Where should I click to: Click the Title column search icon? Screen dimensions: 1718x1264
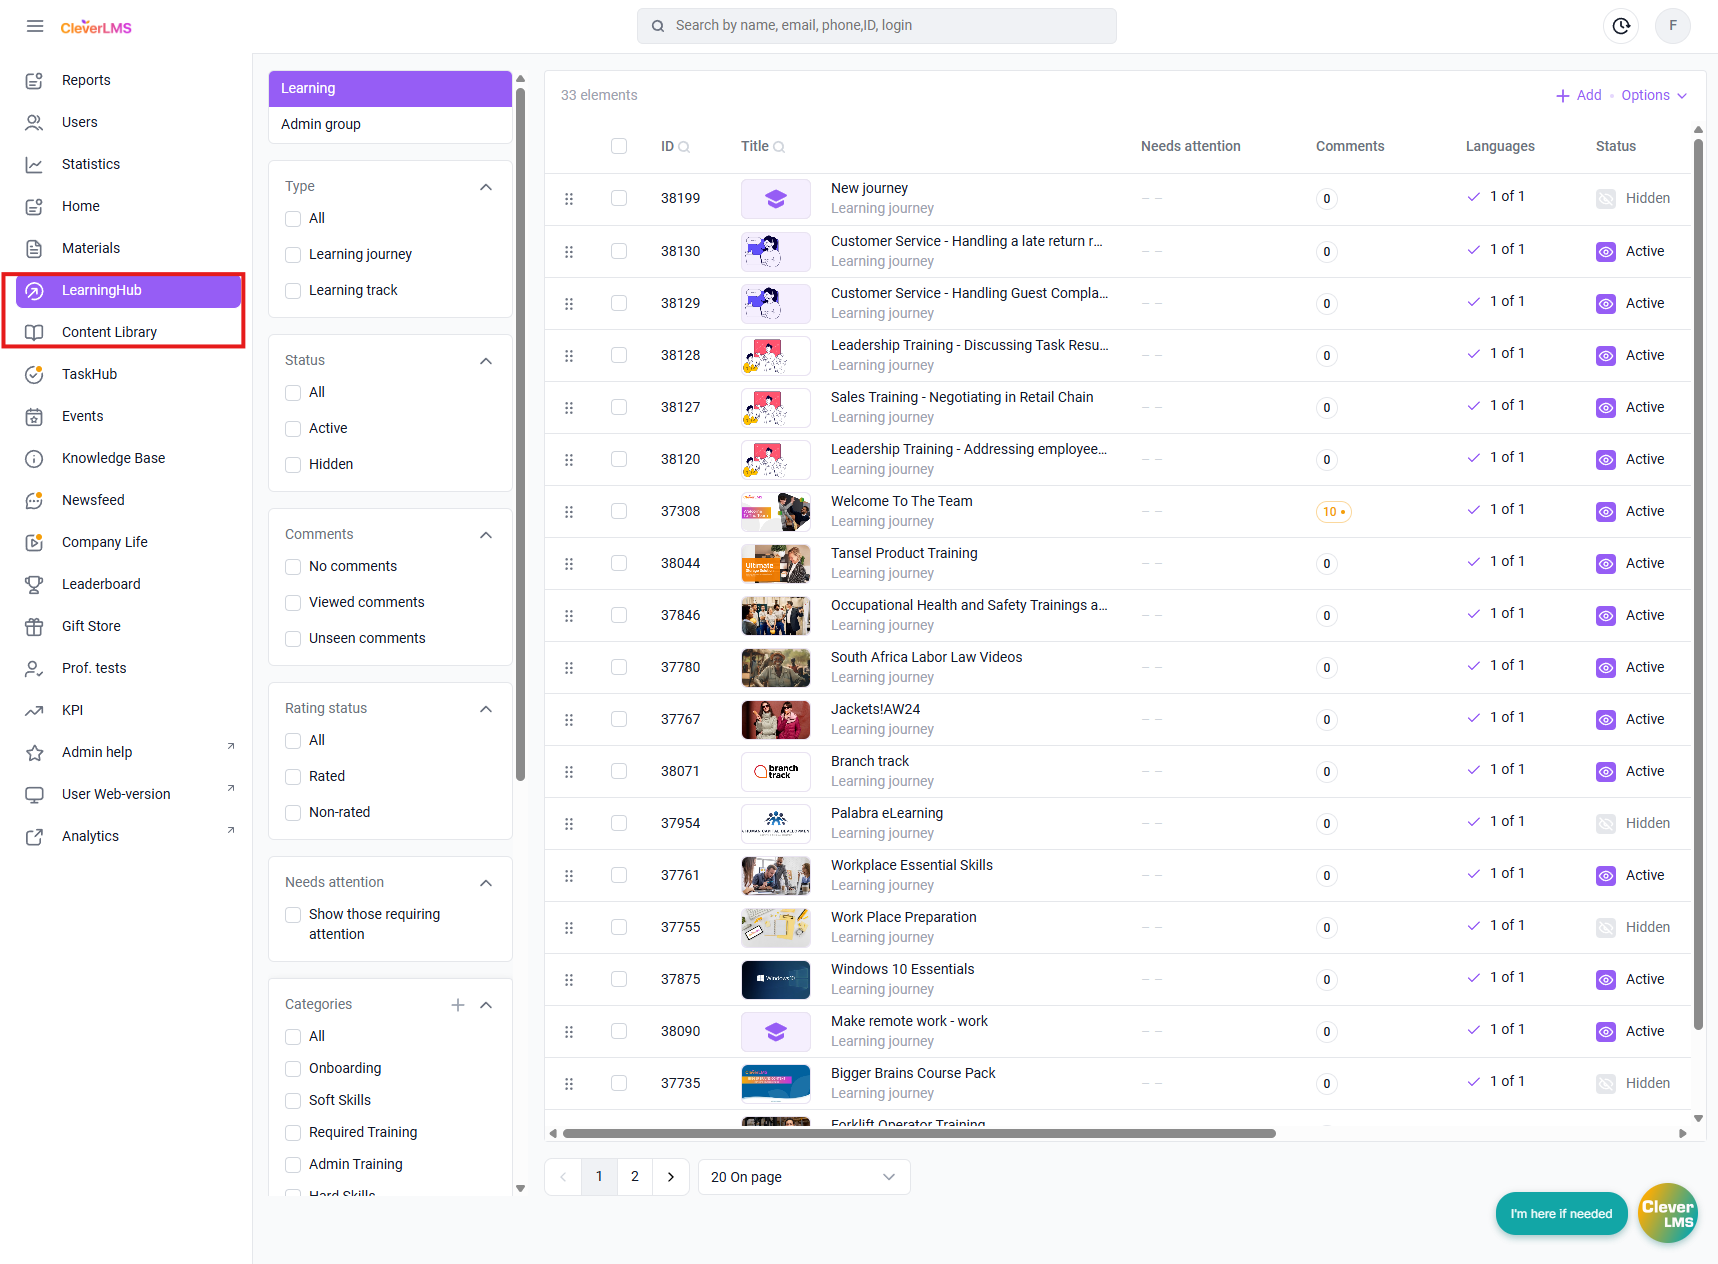click(779, 147)
